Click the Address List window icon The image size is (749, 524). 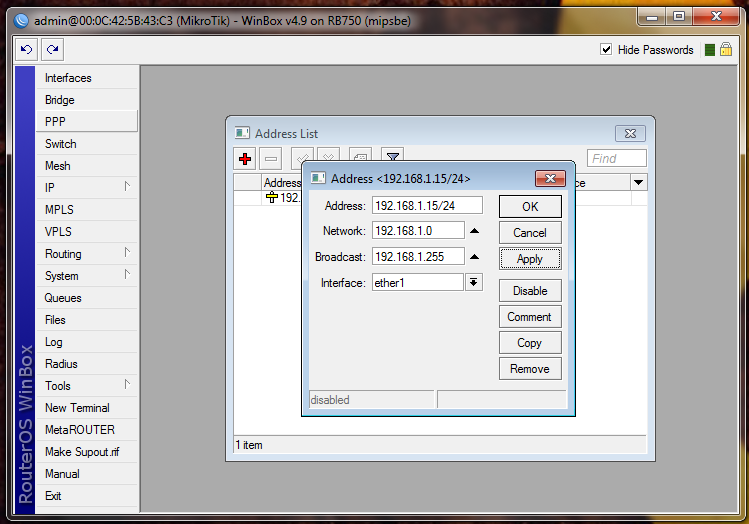click(242, 133)
